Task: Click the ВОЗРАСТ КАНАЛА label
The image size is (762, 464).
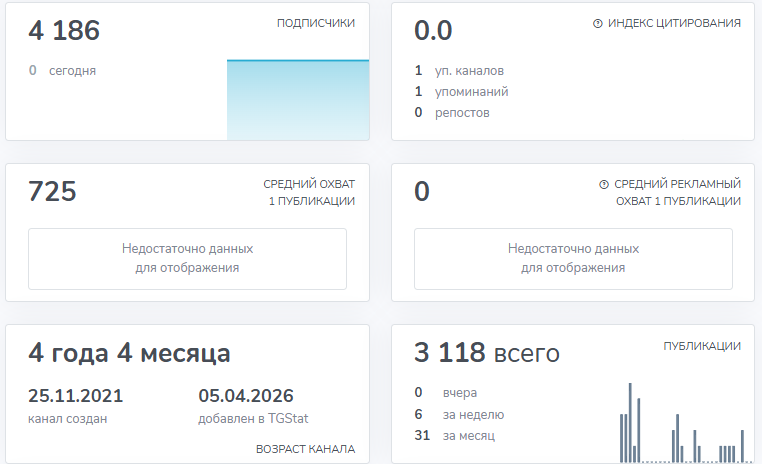Action: click(x=306, y=449)
